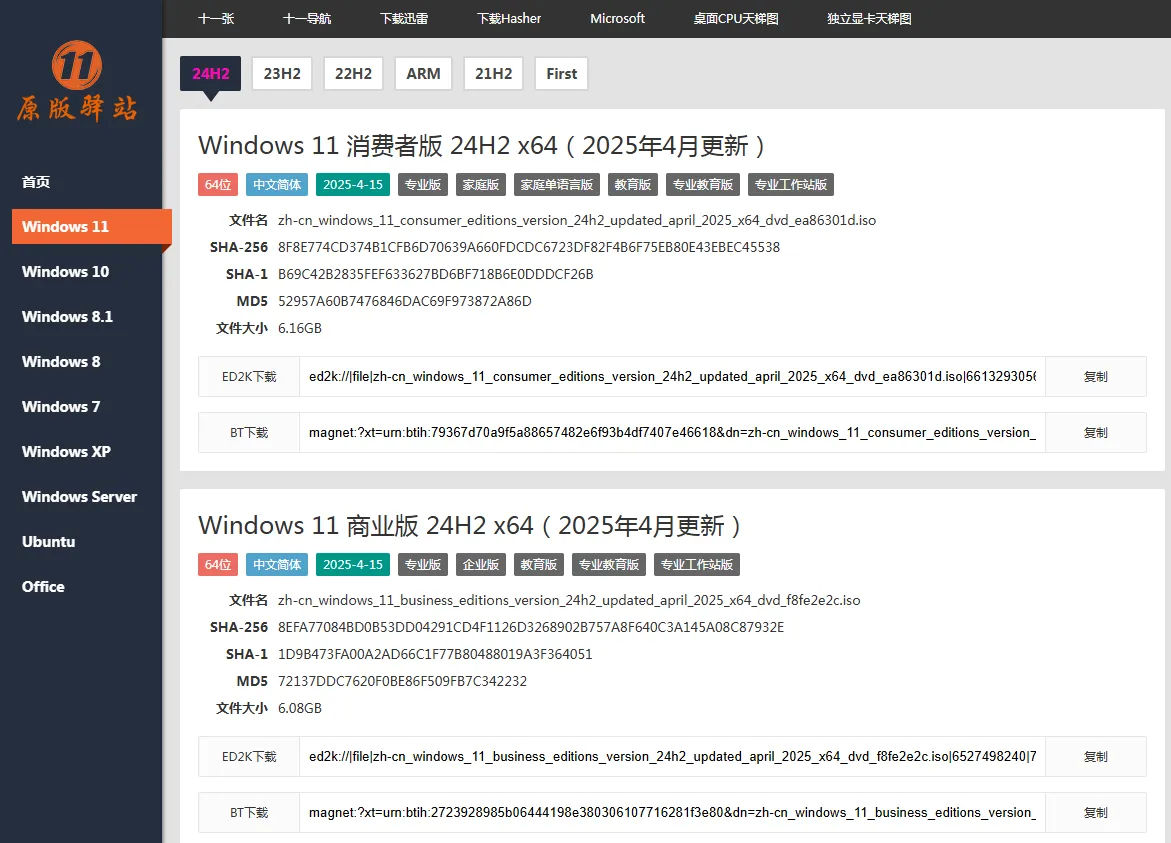This screenshot has width=1171, height=843.
Task: Click the 2025-4-15 date tag
Action: point(352,184)
